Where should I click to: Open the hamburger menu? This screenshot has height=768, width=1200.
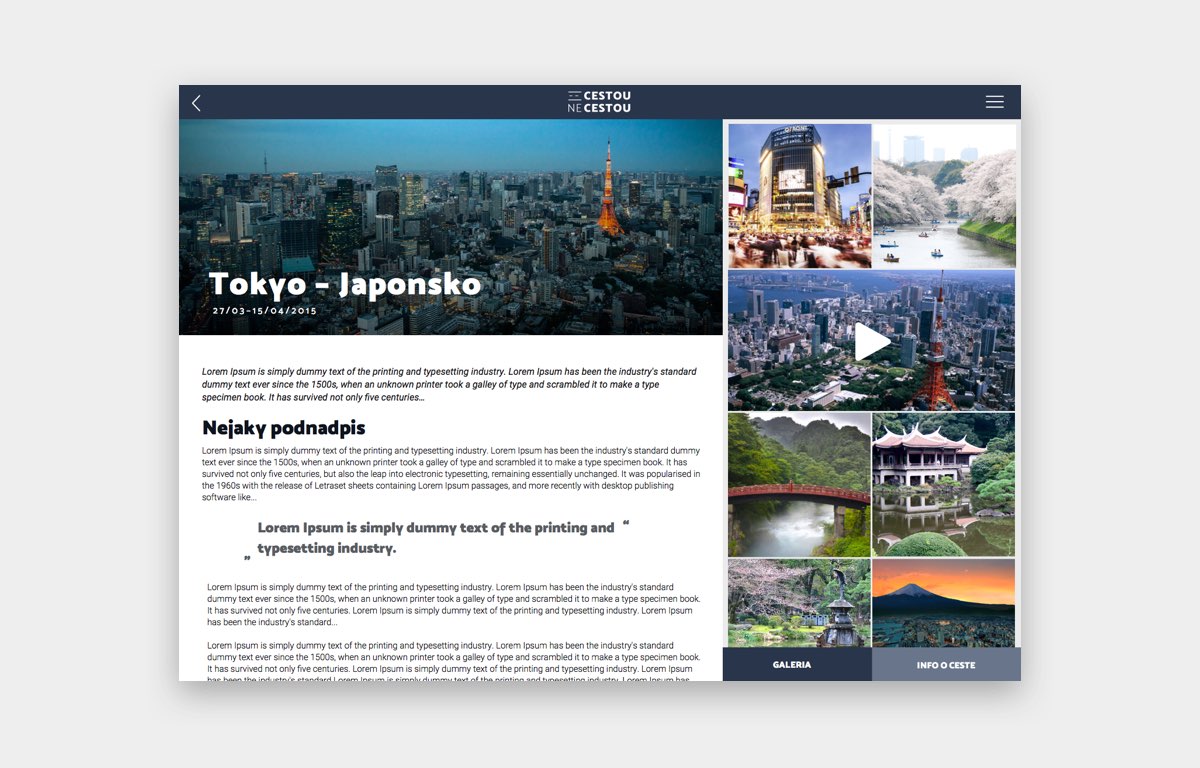click(x=994, y=102)
